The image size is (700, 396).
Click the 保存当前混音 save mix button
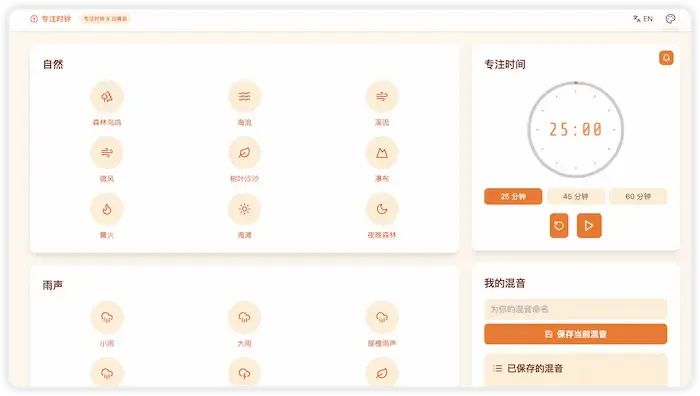click(575, 334)
